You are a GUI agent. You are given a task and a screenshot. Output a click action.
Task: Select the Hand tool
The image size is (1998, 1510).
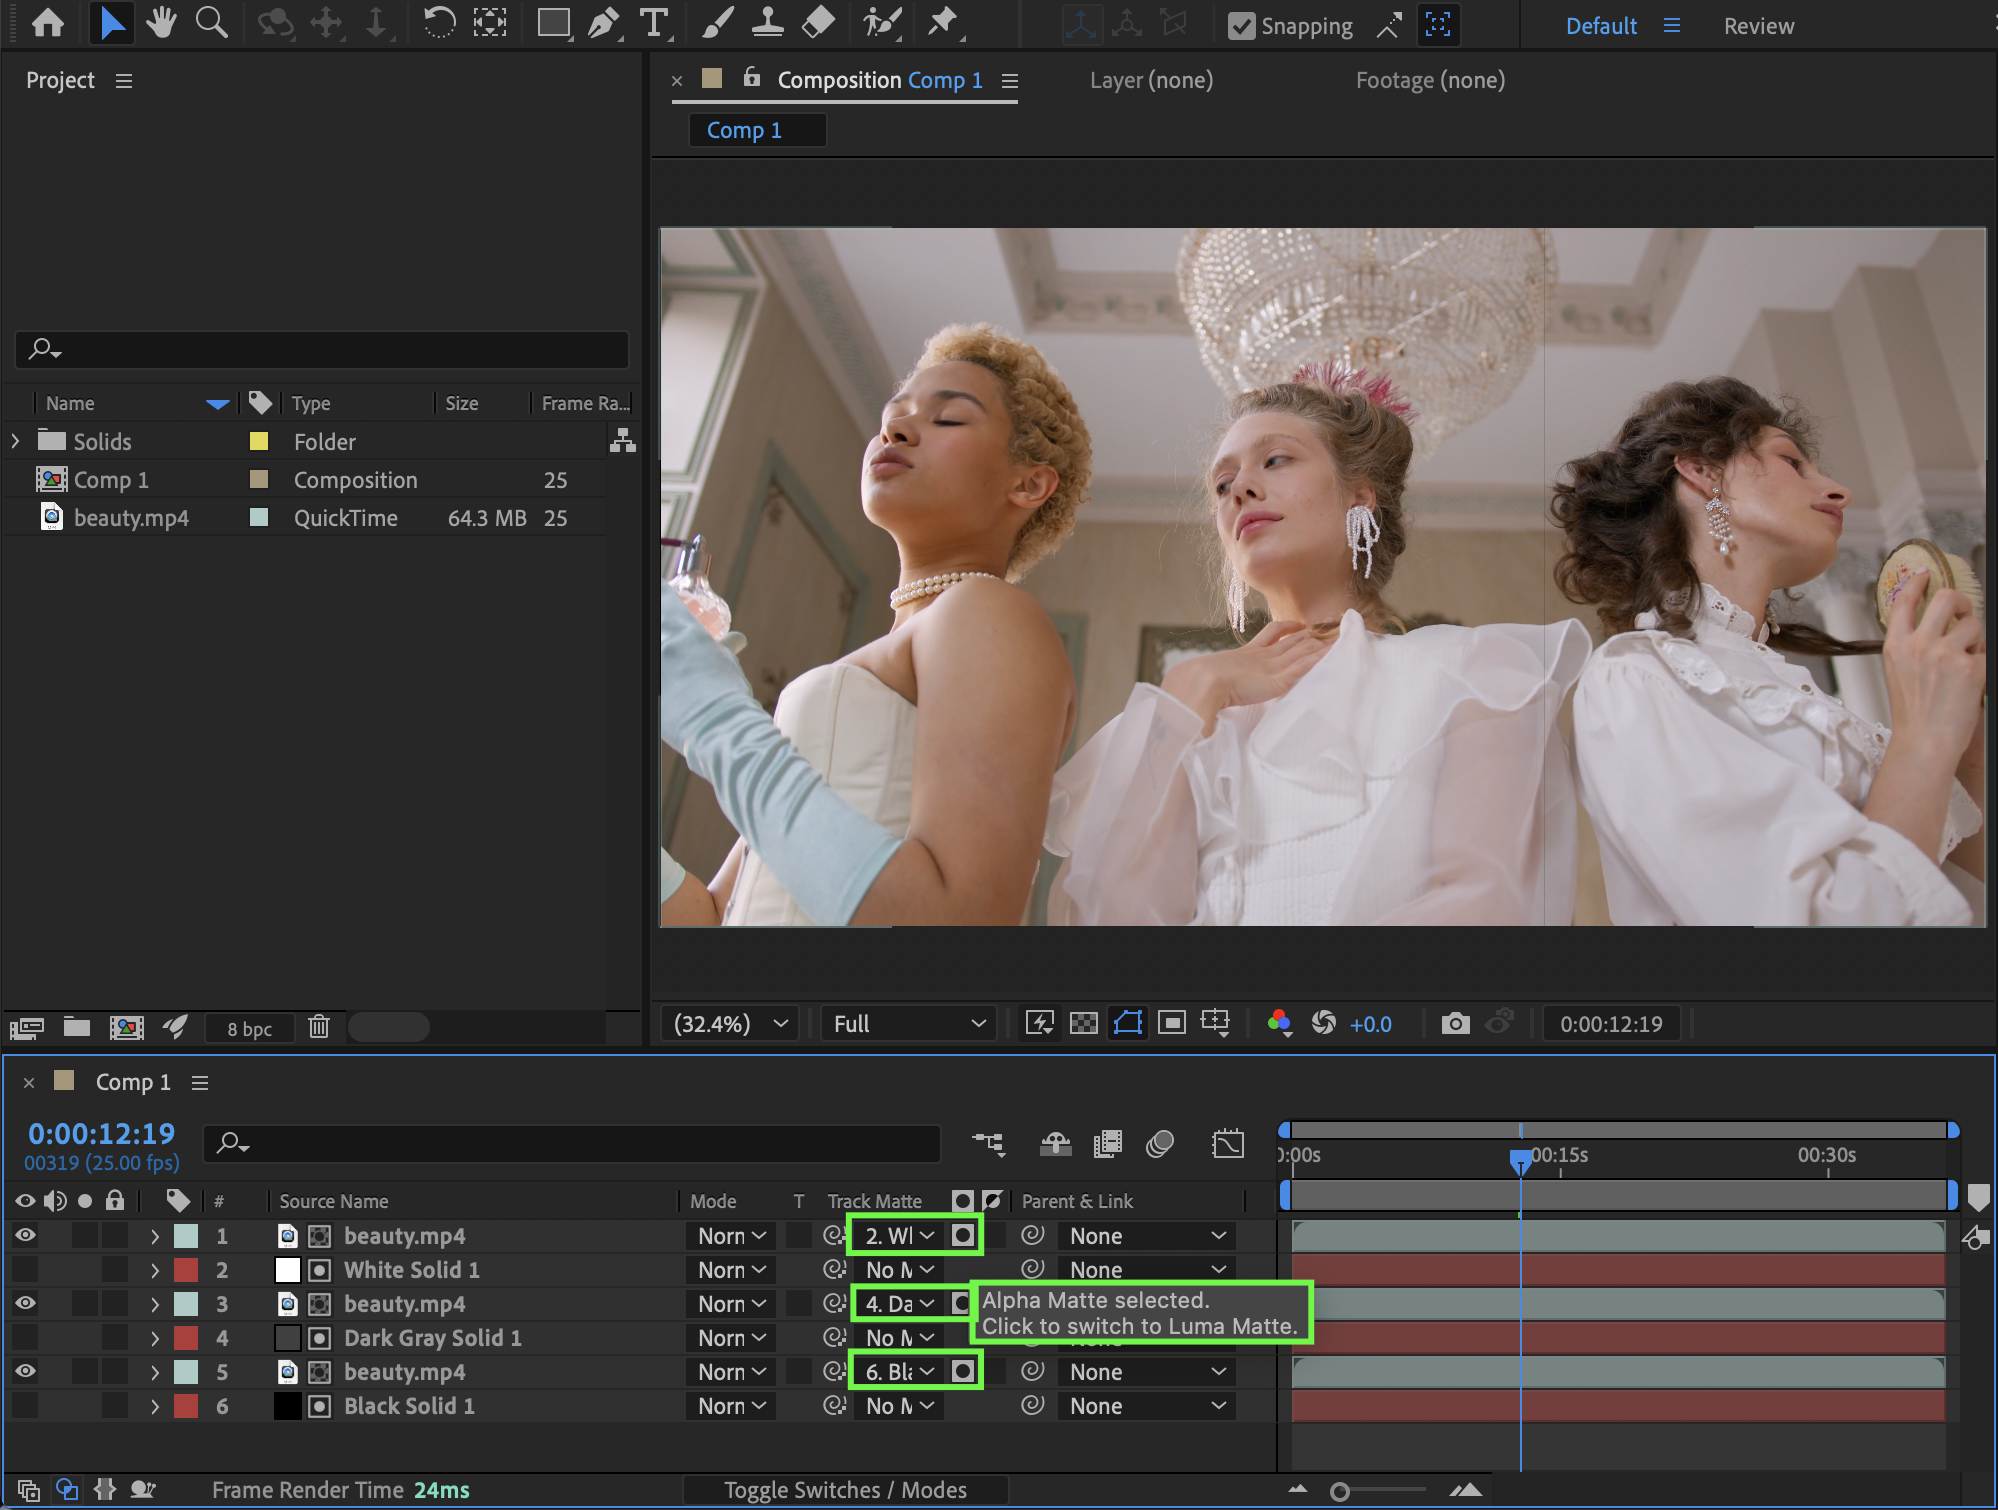160,22
